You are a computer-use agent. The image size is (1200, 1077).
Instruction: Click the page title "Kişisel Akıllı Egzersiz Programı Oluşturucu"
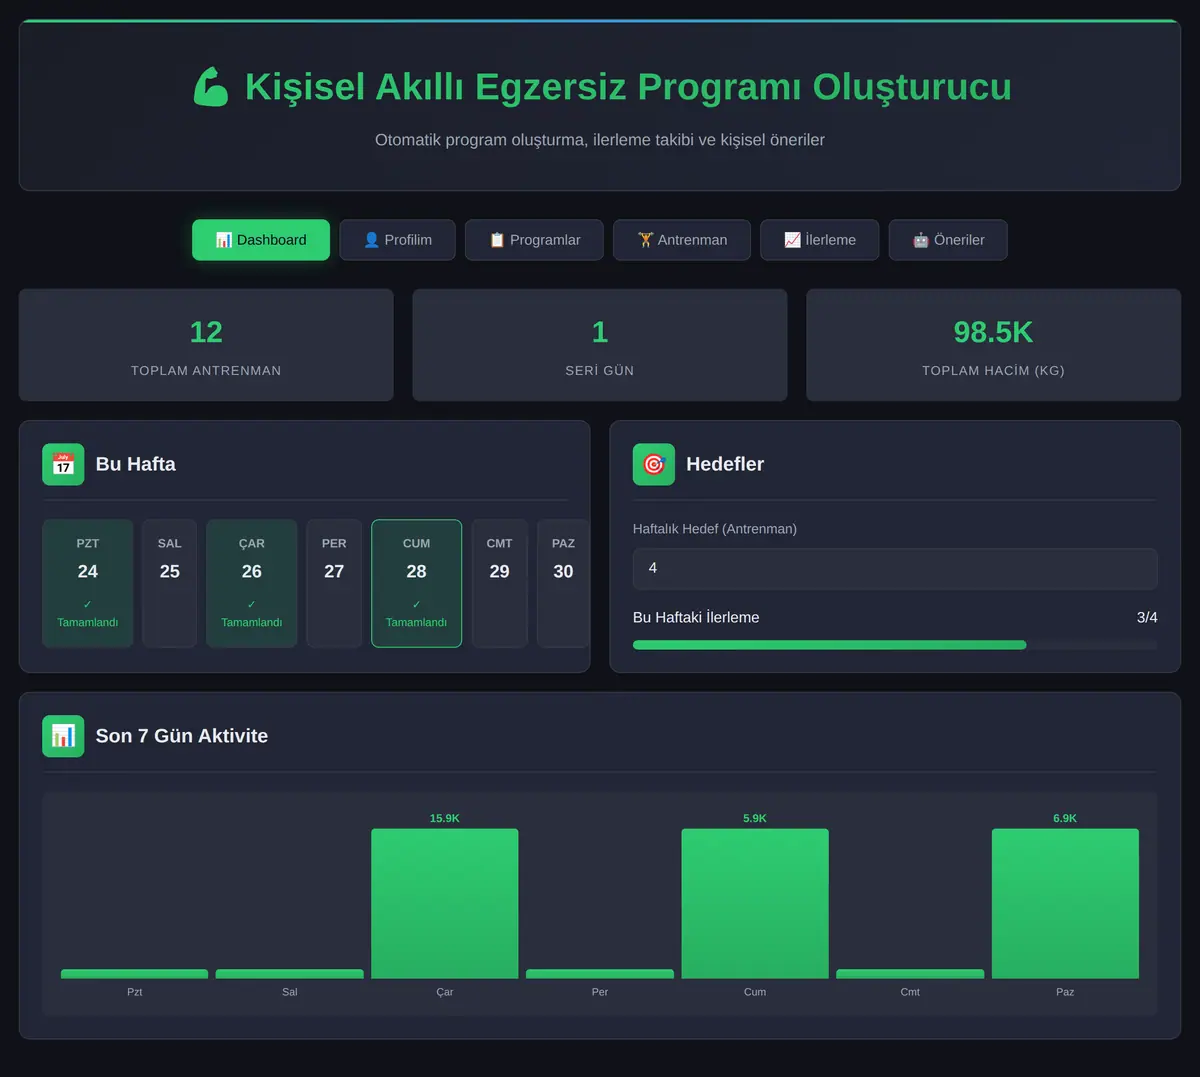[628, 87]
